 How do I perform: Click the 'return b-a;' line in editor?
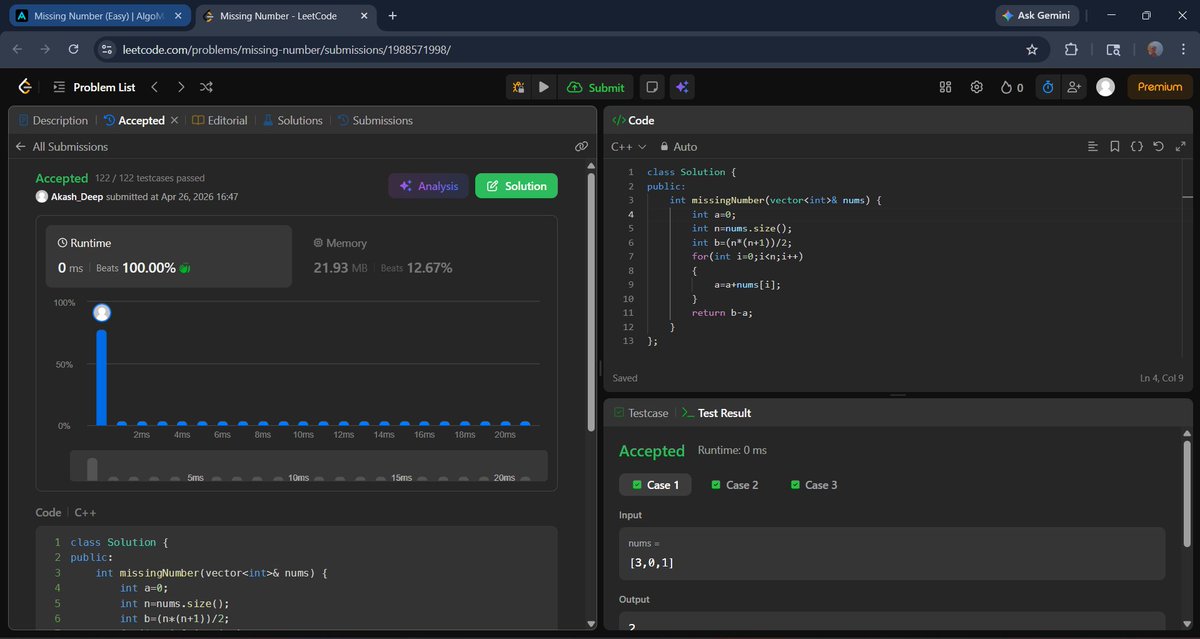pos(722,313)
